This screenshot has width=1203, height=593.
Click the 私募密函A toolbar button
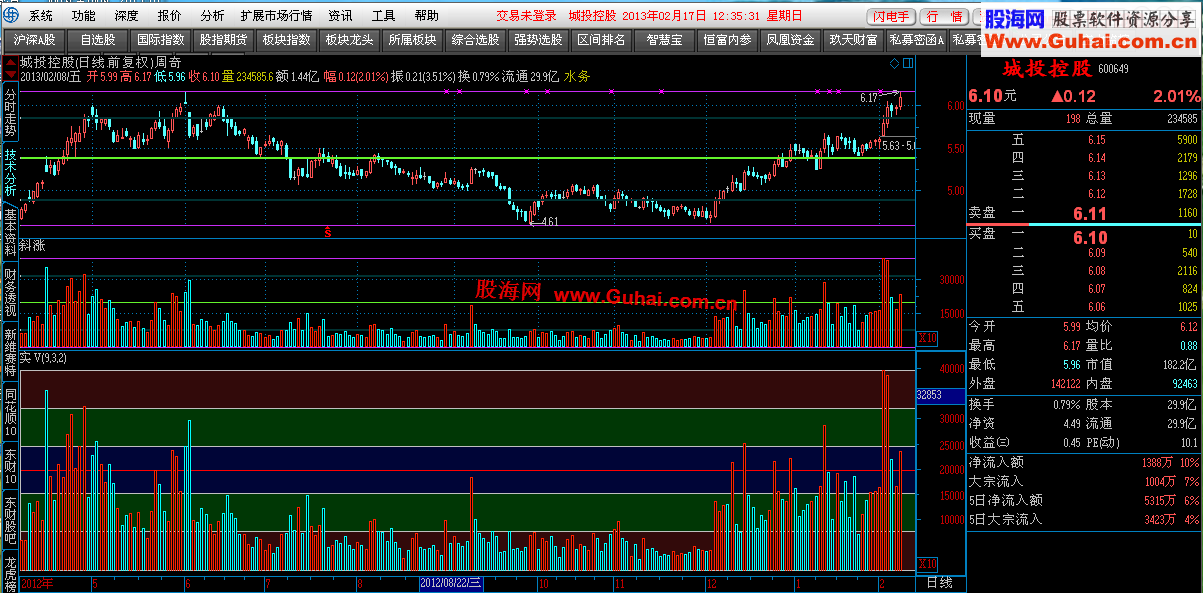(x=916, y=40)
